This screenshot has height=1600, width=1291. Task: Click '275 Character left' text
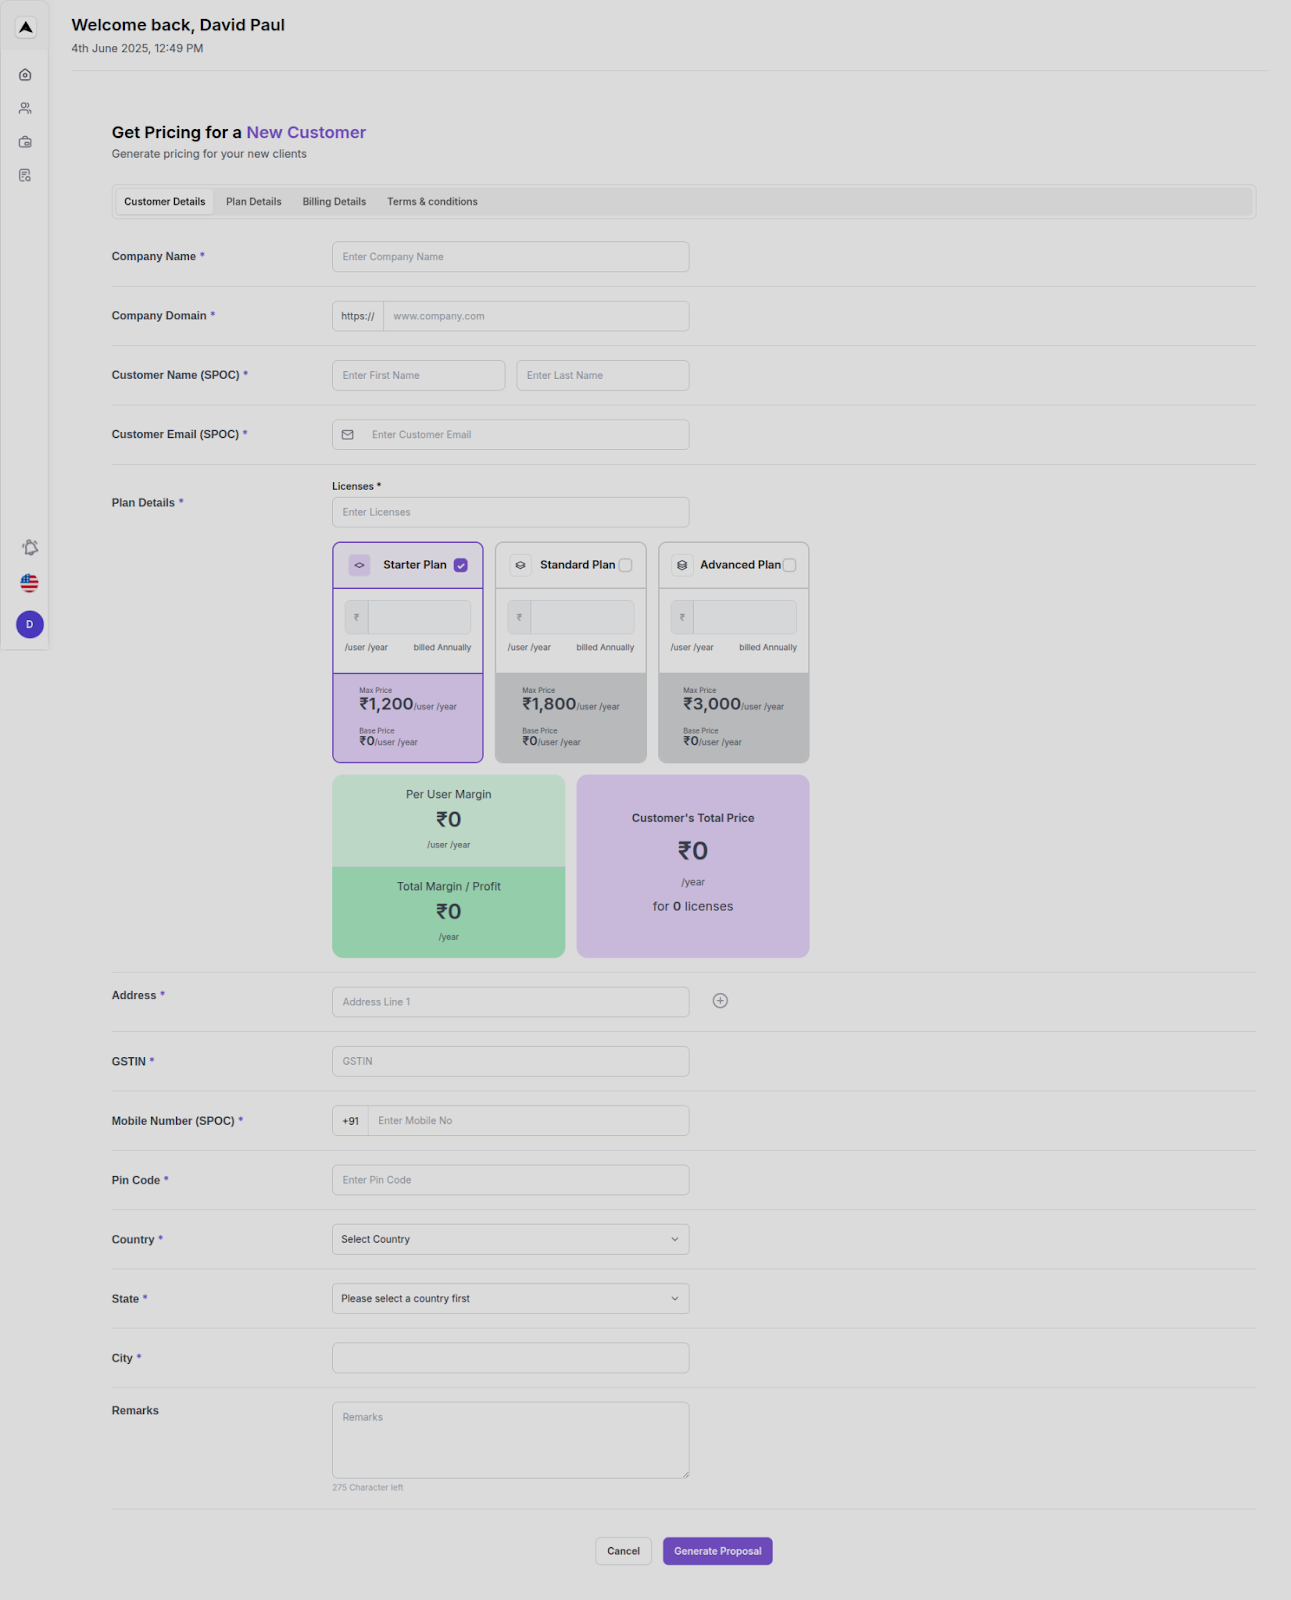(x=368, y=1488)
